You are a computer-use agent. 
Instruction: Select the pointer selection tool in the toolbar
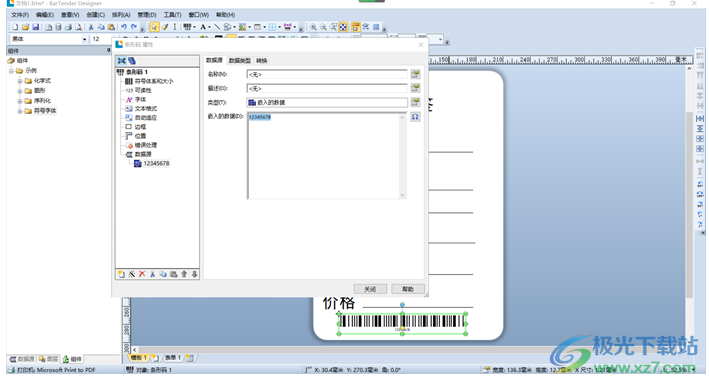154,27
